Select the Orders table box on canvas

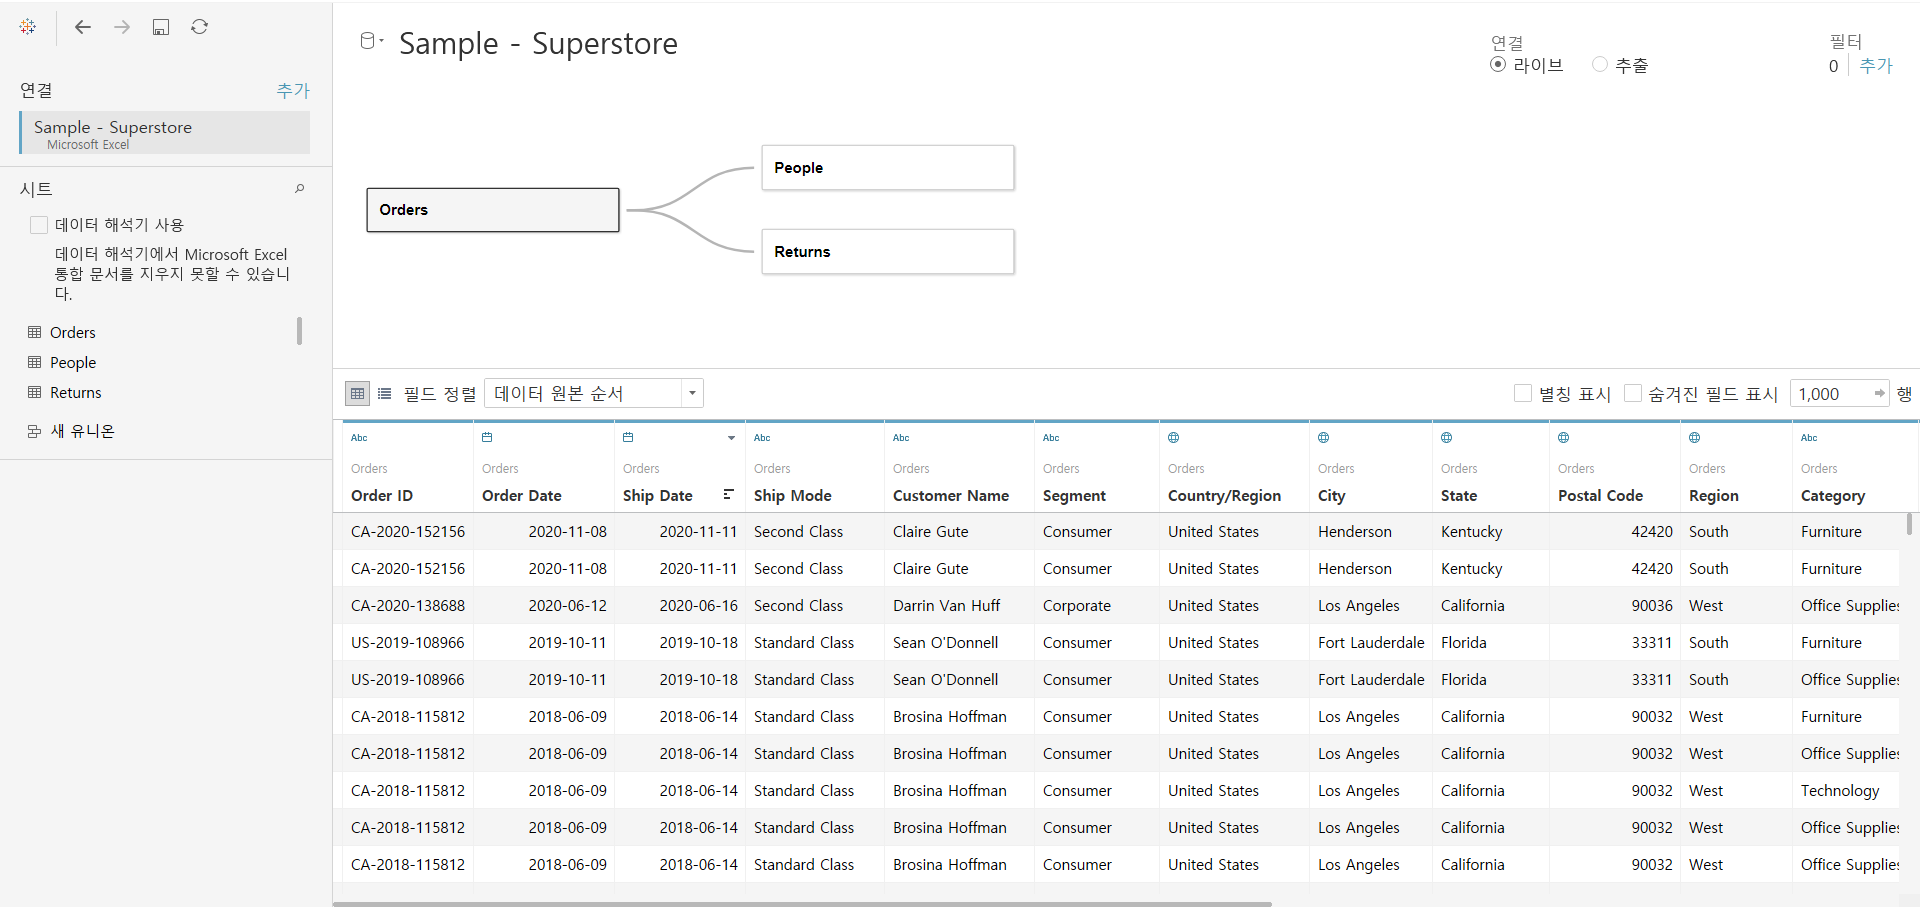coord(493,210)
